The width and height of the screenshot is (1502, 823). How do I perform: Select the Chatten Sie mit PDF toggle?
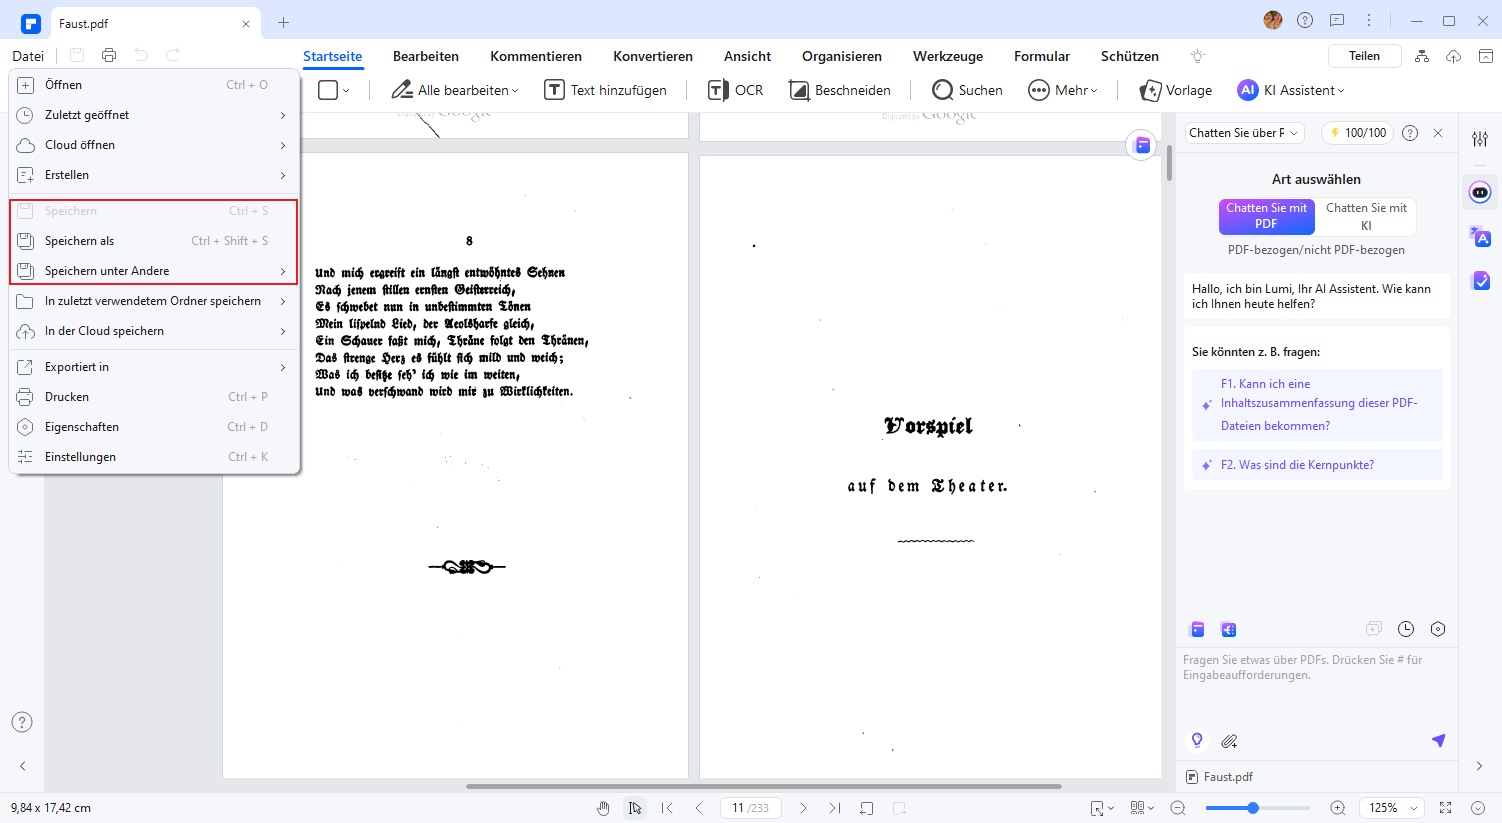1266,216
